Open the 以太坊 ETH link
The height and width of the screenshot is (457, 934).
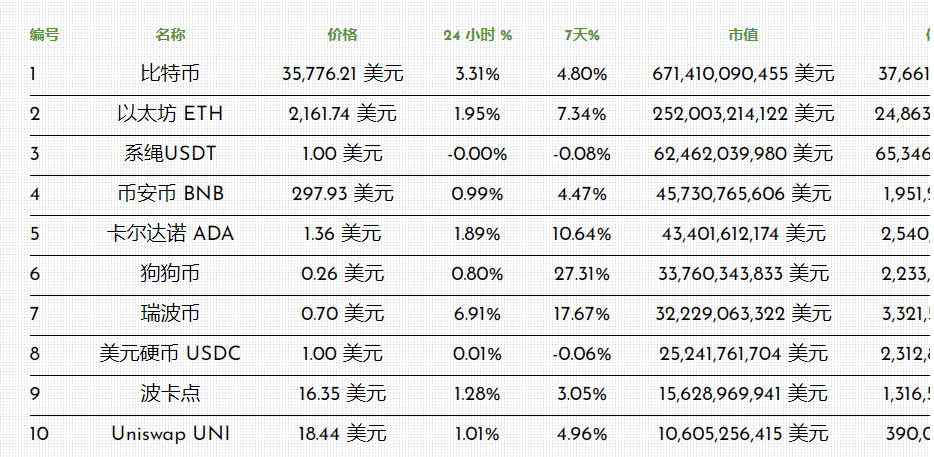coord(170,114)
